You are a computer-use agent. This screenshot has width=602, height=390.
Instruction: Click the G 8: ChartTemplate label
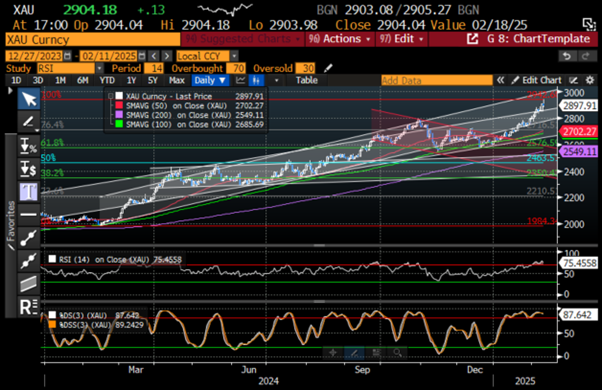pos(538,39)
